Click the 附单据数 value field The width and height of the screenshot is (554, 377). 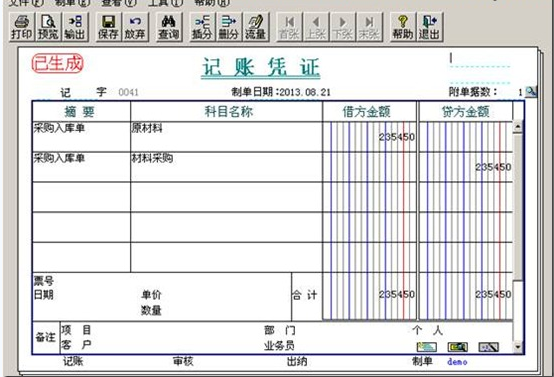click(511, 92)
